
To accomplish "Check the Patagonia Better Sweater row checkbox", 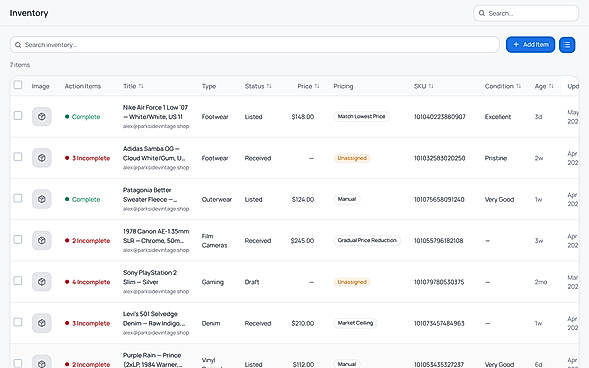I will [18, 198].
